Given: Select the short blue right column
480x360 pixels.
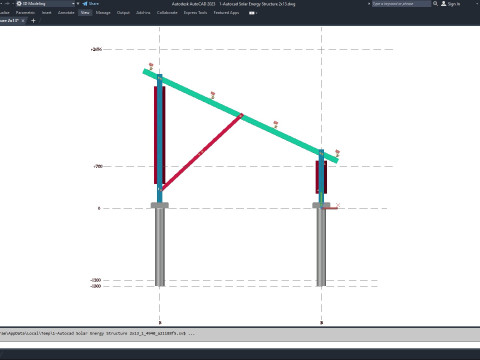Looking at the screenshot, I should pos(321,177).
